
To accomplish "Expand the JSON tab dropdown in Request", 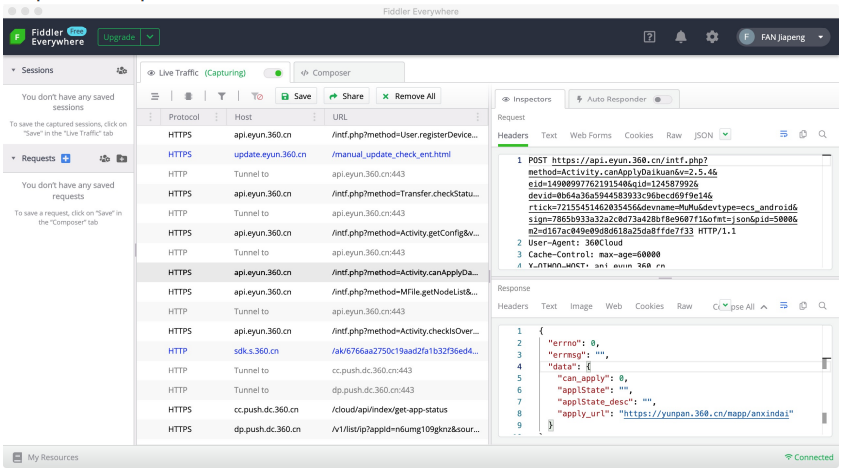I will click(725, 134).
